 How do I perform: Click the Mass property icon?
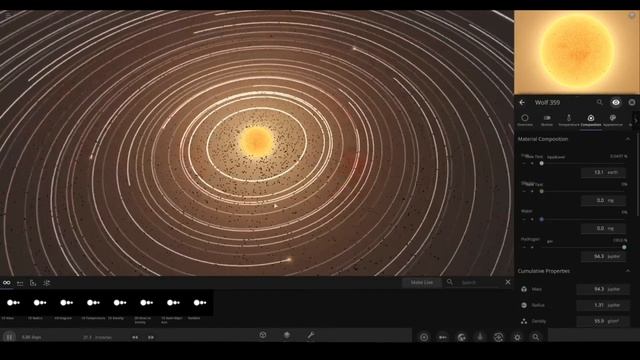pos(524,289)
